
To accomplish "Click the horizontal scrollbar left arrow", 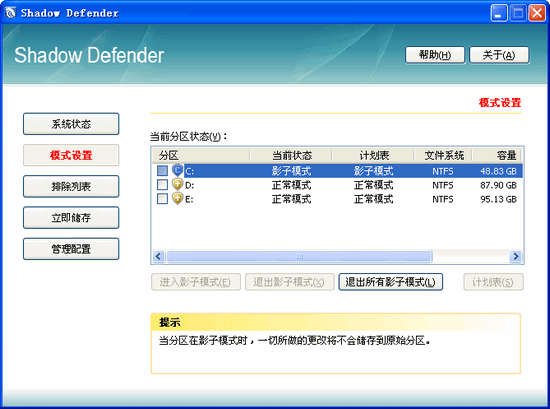I will pos(159,256).
